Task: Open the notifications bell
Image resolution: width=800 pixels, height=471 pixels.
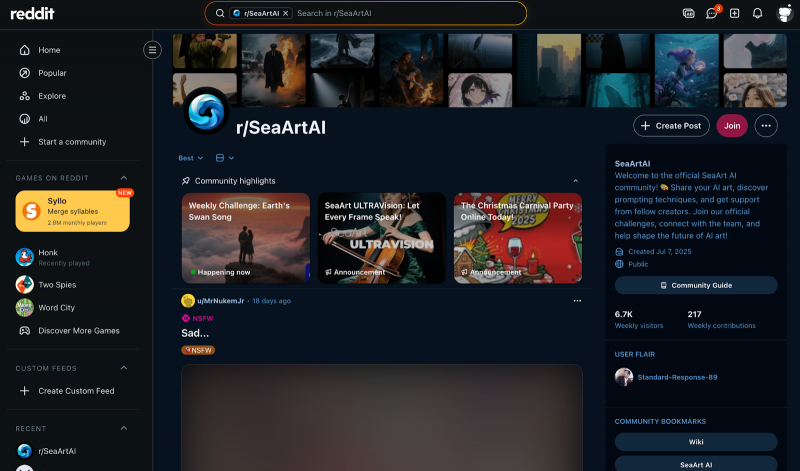Action: [x=757, y=13]
